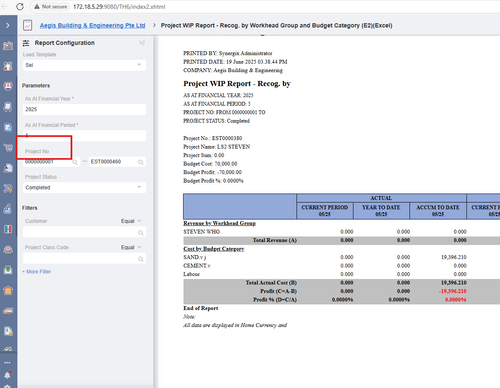Click the 'SAND.v j' cost row

pyautogui.click(x=195, y=257)
